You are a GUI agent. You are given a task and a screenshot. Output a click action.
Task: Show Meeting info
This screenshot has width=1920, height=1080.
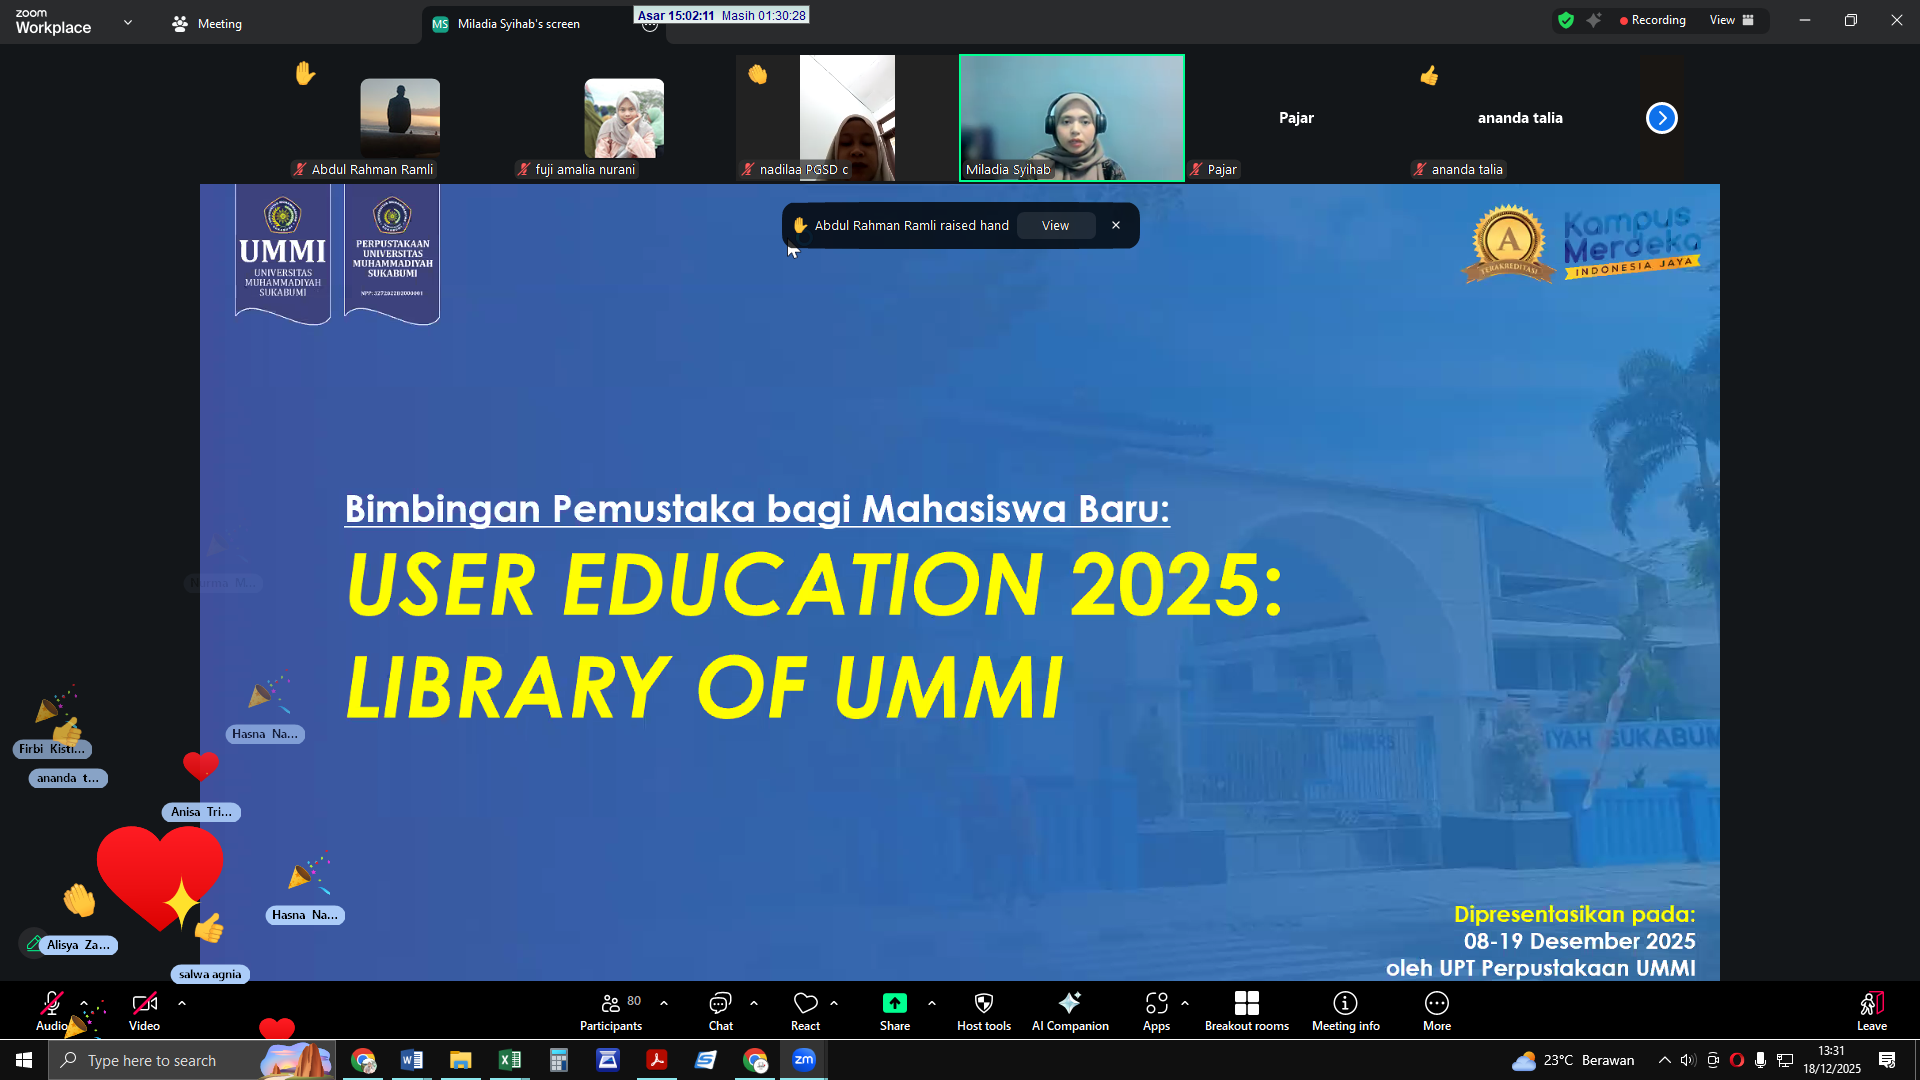pyautogui.click(x=1345, y=1010)
